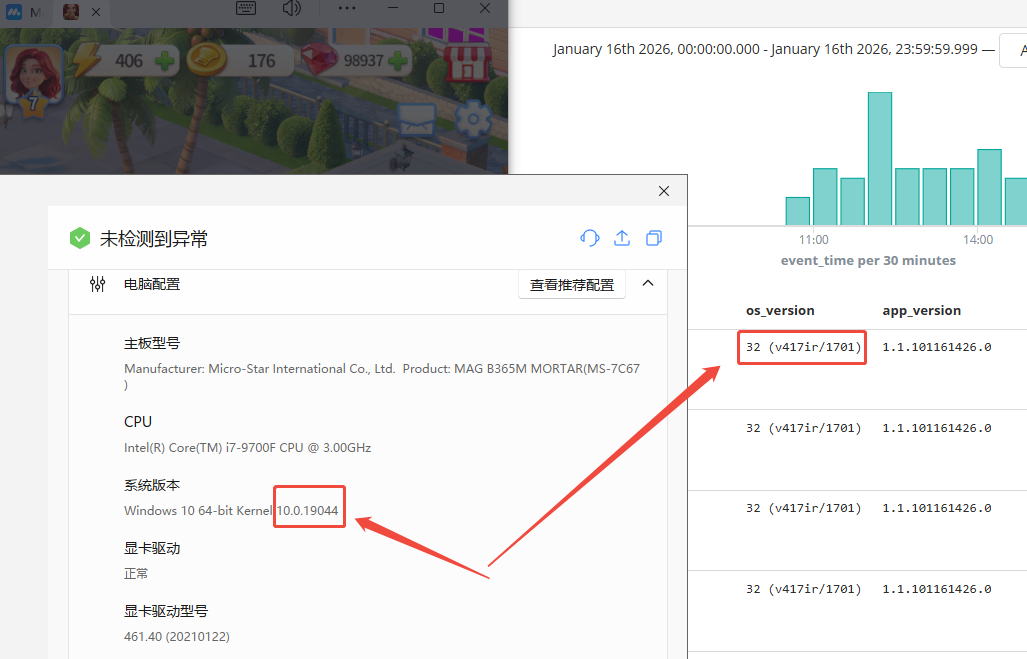Viewport: 1027px width, 659px height.
Task: Open the emulator three-dots more menu
Action: tap(347, 9)
